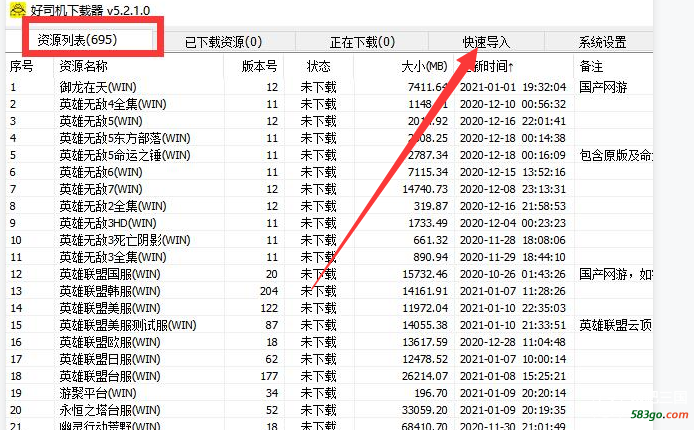This screenshot has width=694, height=430.
Task: Click the 英雄联盟云顶 note cell
Action: [616, 325]
